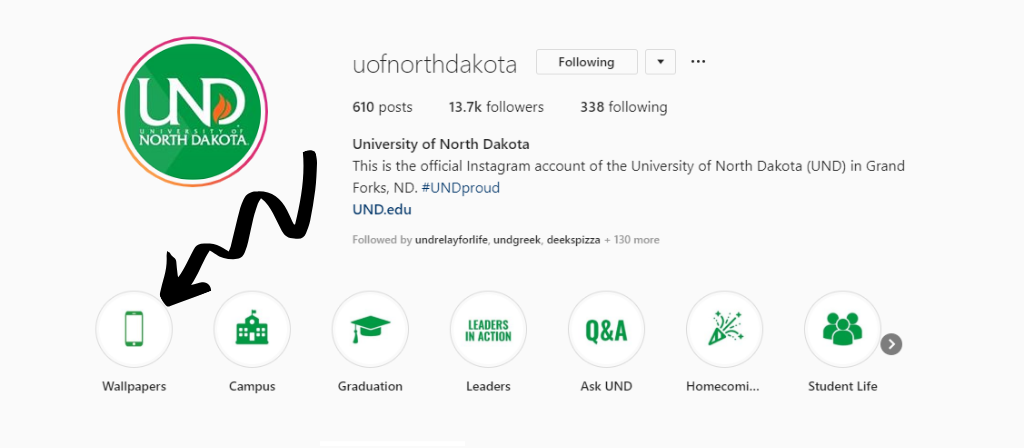
Task: View the 338 following list
Action: tap(623, 107)
